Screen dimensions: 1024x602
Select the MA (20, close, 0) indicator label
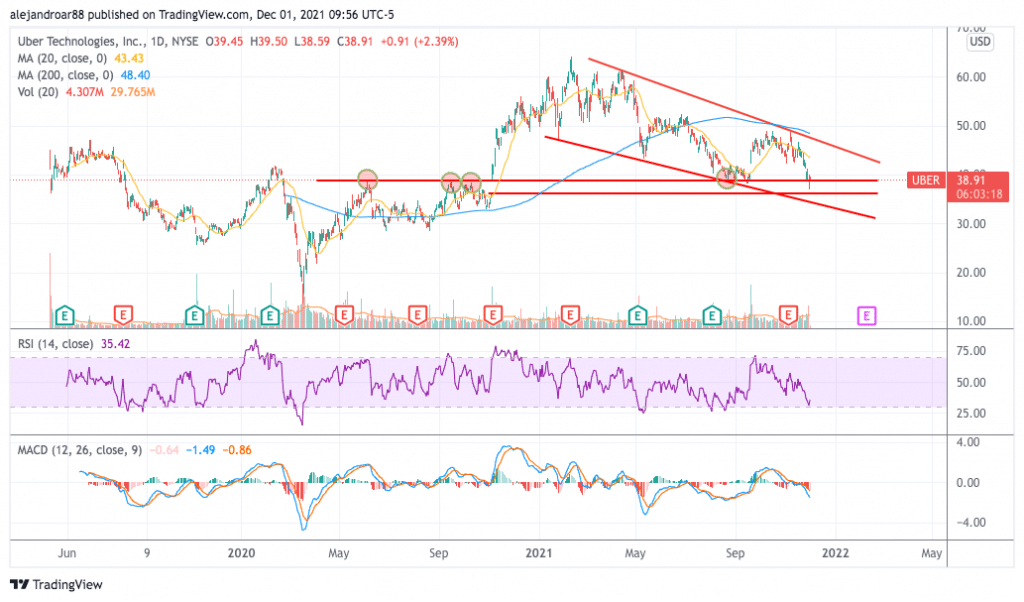pyautogui.click(x=62, y=58)
